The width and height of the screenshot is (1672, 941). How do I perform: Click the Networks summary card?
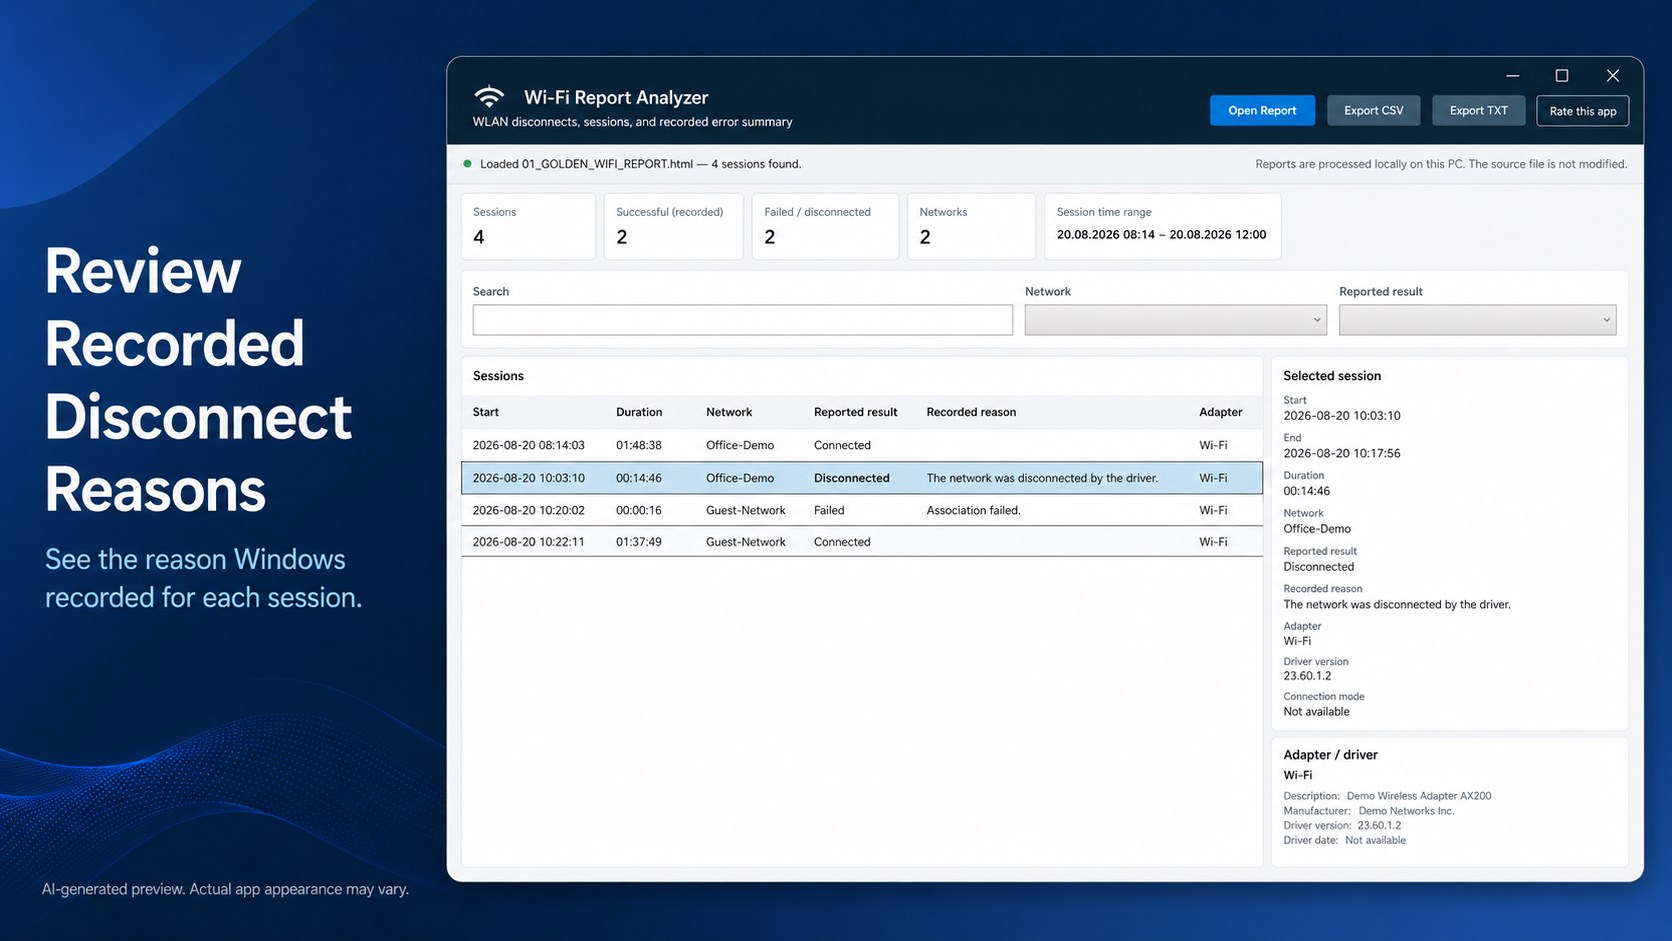[x=971, y=226]
